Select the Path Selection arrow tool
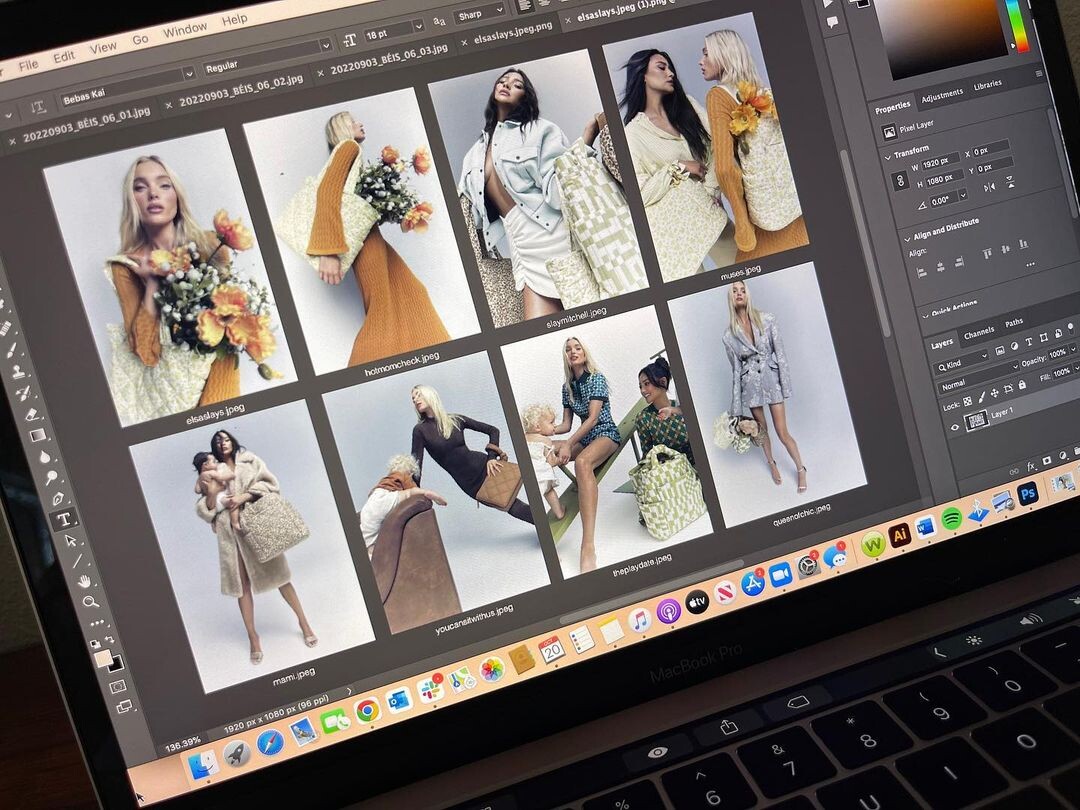The image size is (1080, 810). click(70, 540)
